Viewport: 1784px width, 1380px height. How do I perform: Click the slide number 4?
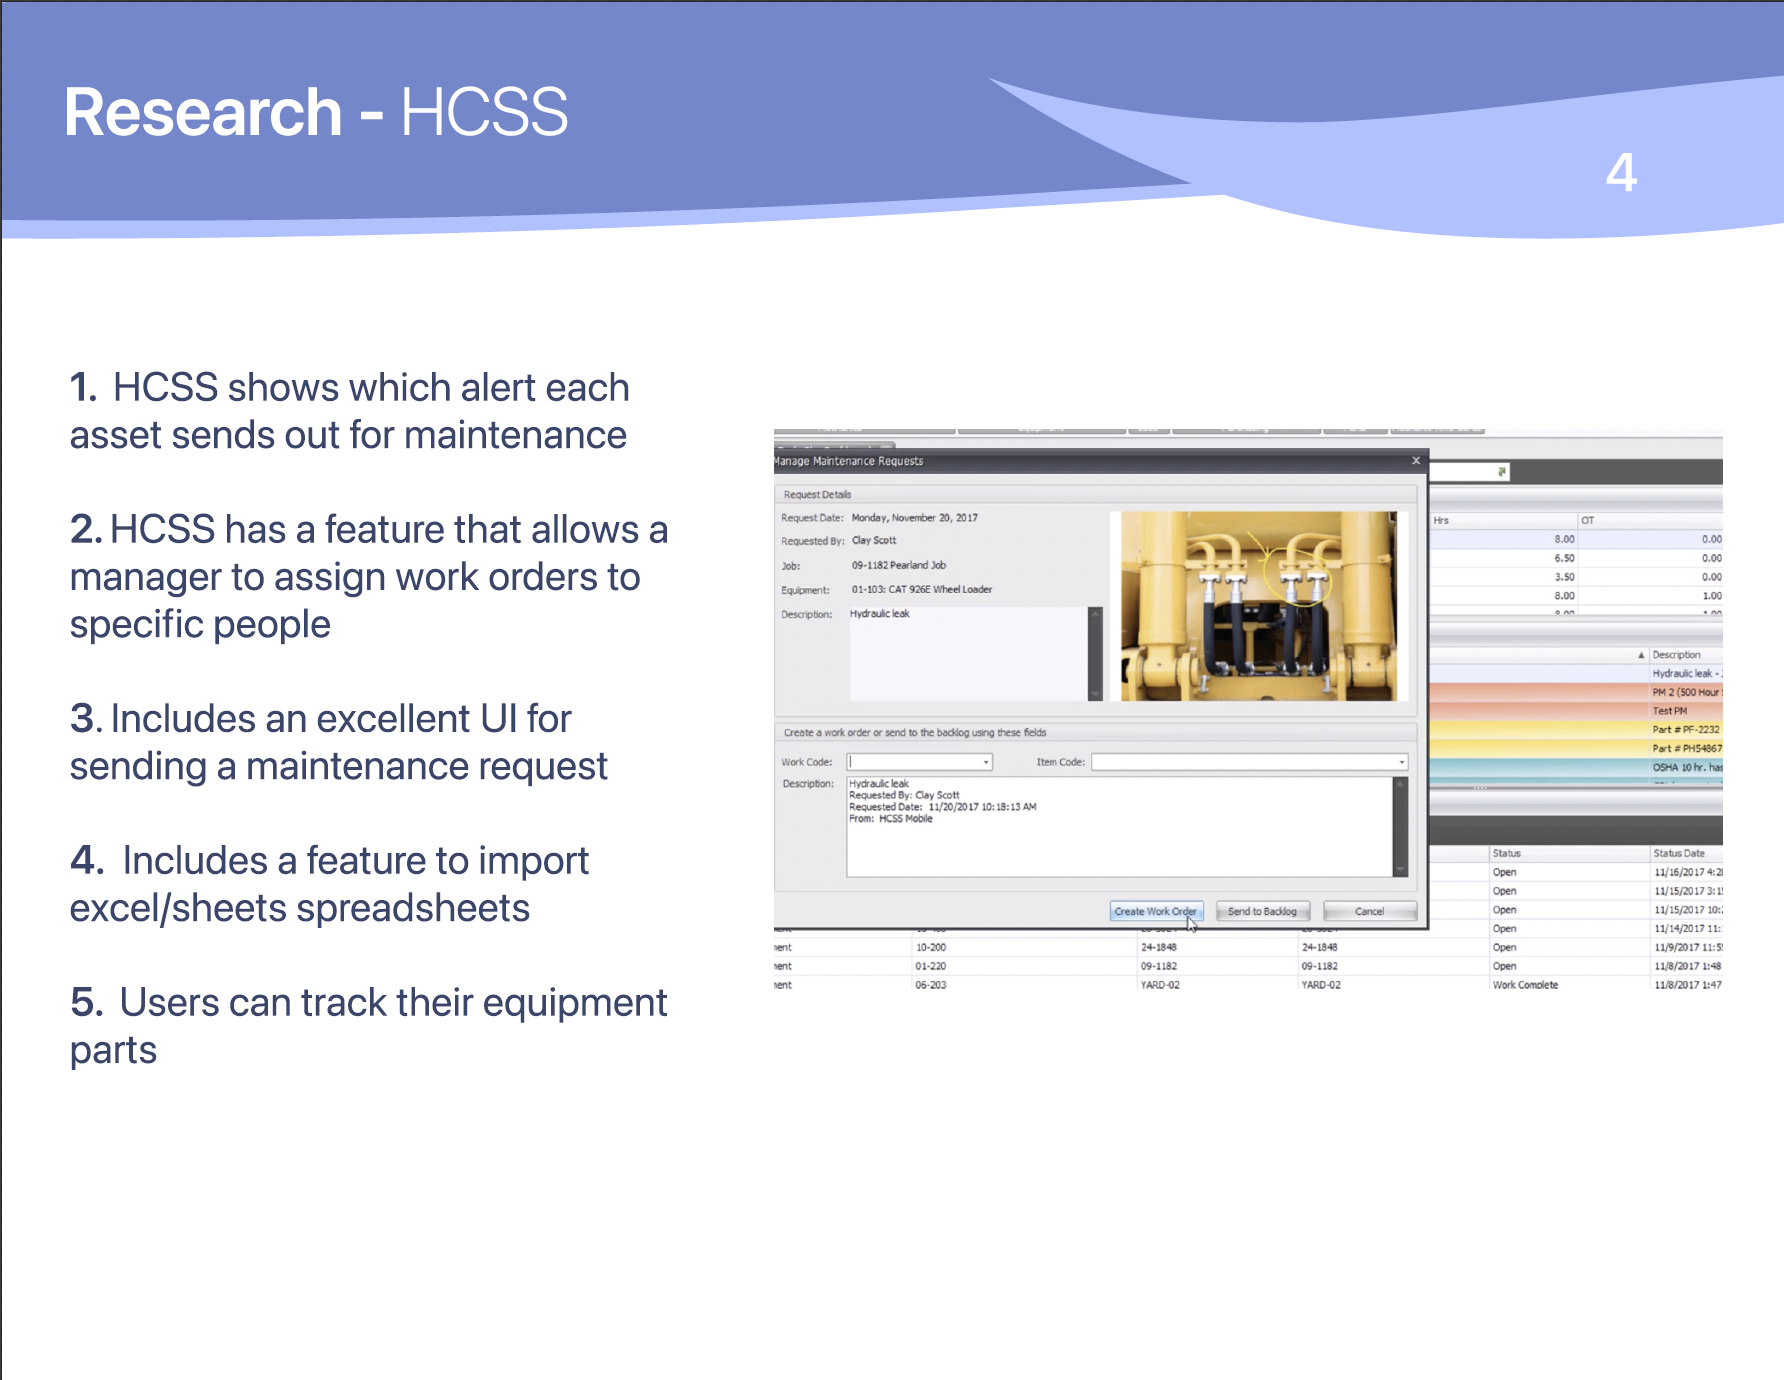point(1621,172)
